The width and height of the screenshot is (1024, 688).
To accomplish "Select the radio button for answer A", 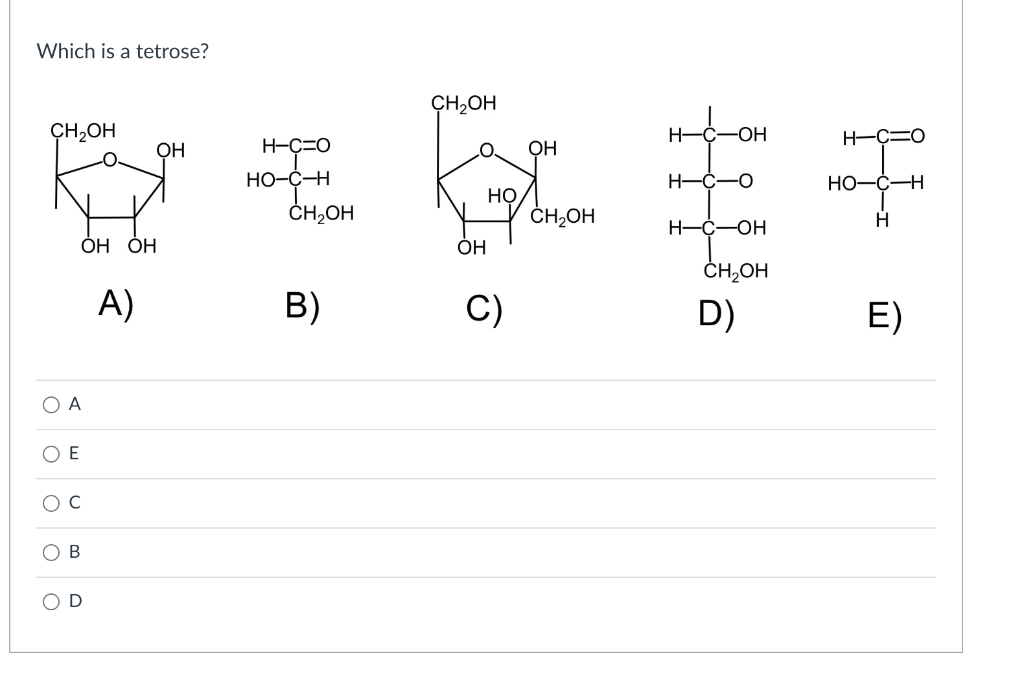I will click(x=51, y=405).
